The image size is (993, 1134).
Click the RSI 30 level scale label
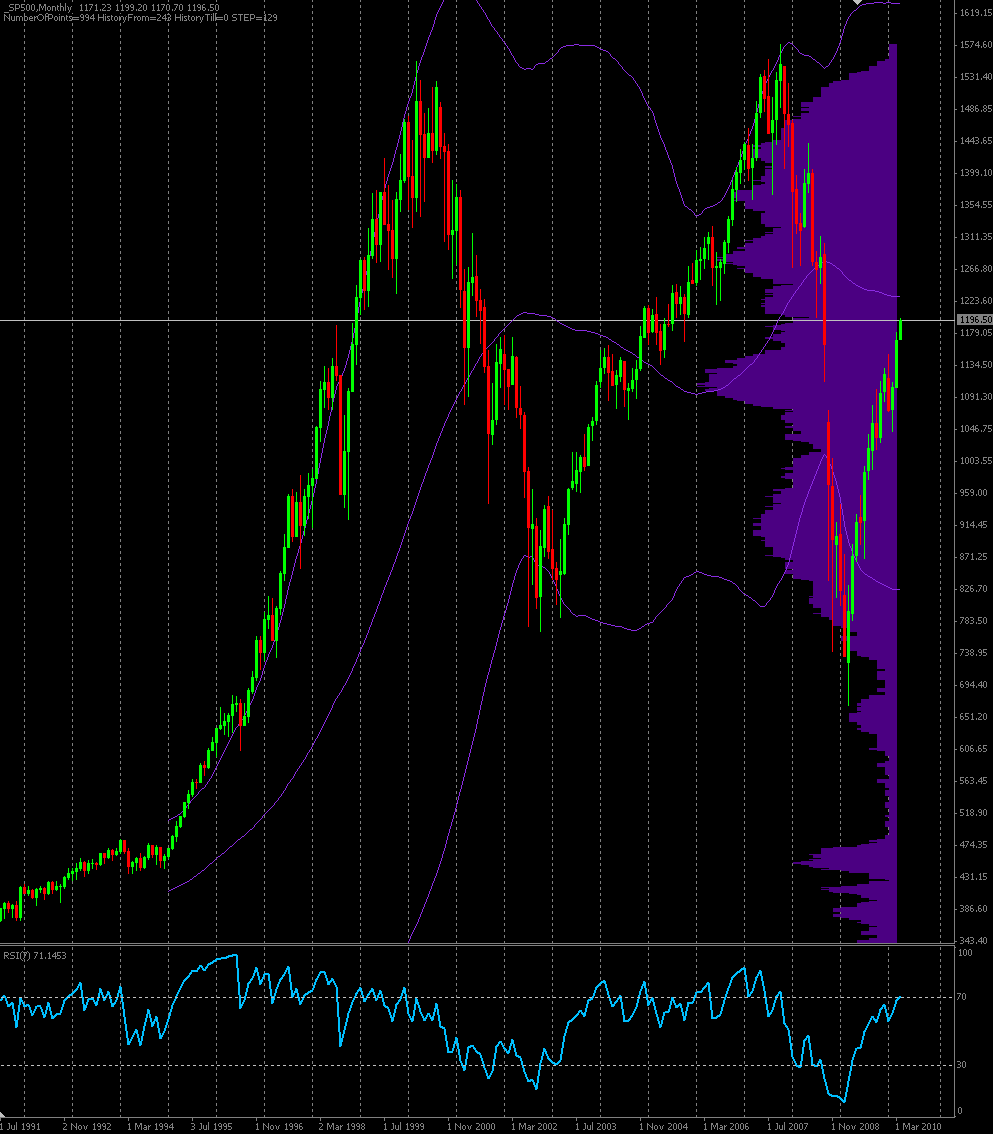965,1065
